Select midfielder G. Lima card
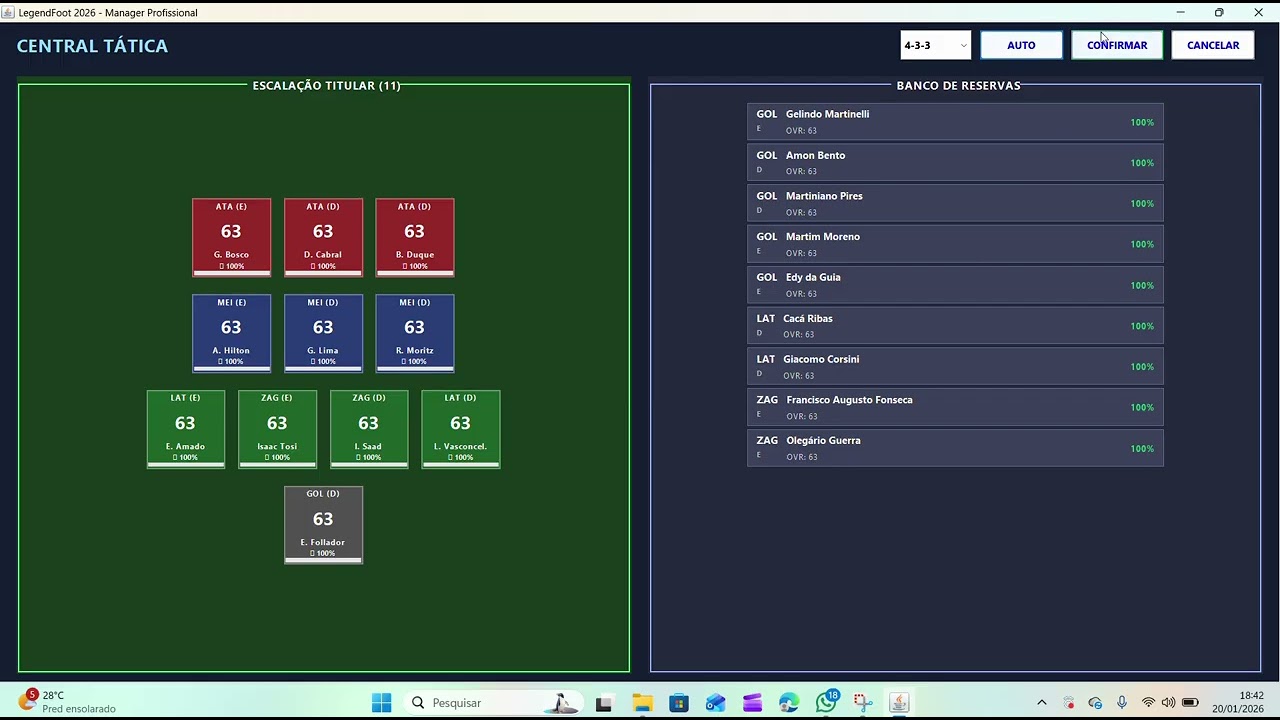The height and width of the screenshot is (720, 1280). (323, 333)
